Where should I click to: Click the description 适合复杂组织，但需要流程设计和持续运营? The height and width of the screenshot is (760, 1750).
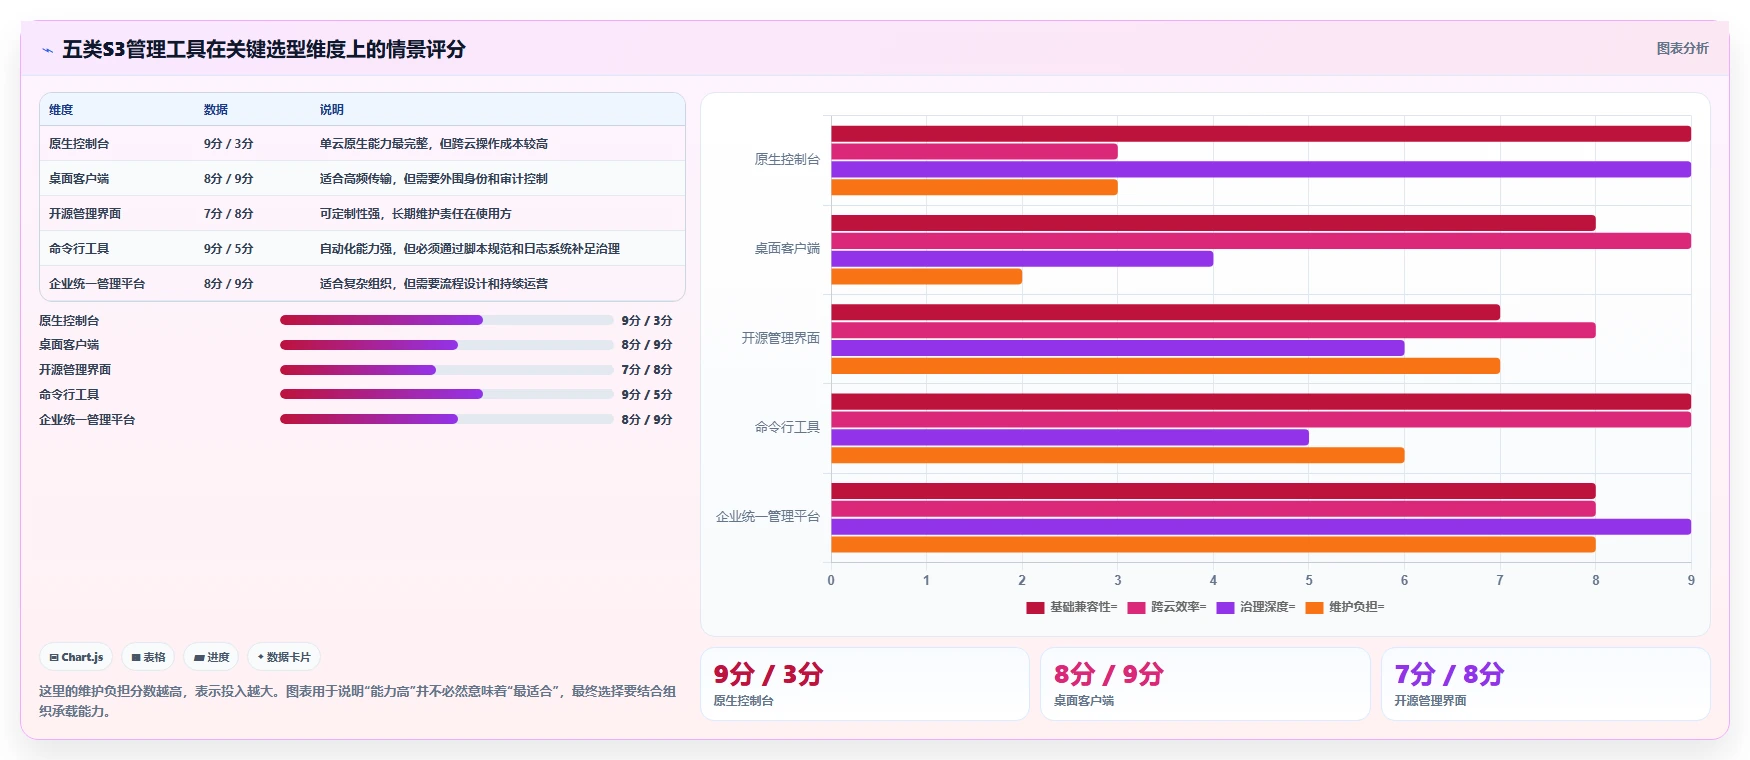point(434,284)
